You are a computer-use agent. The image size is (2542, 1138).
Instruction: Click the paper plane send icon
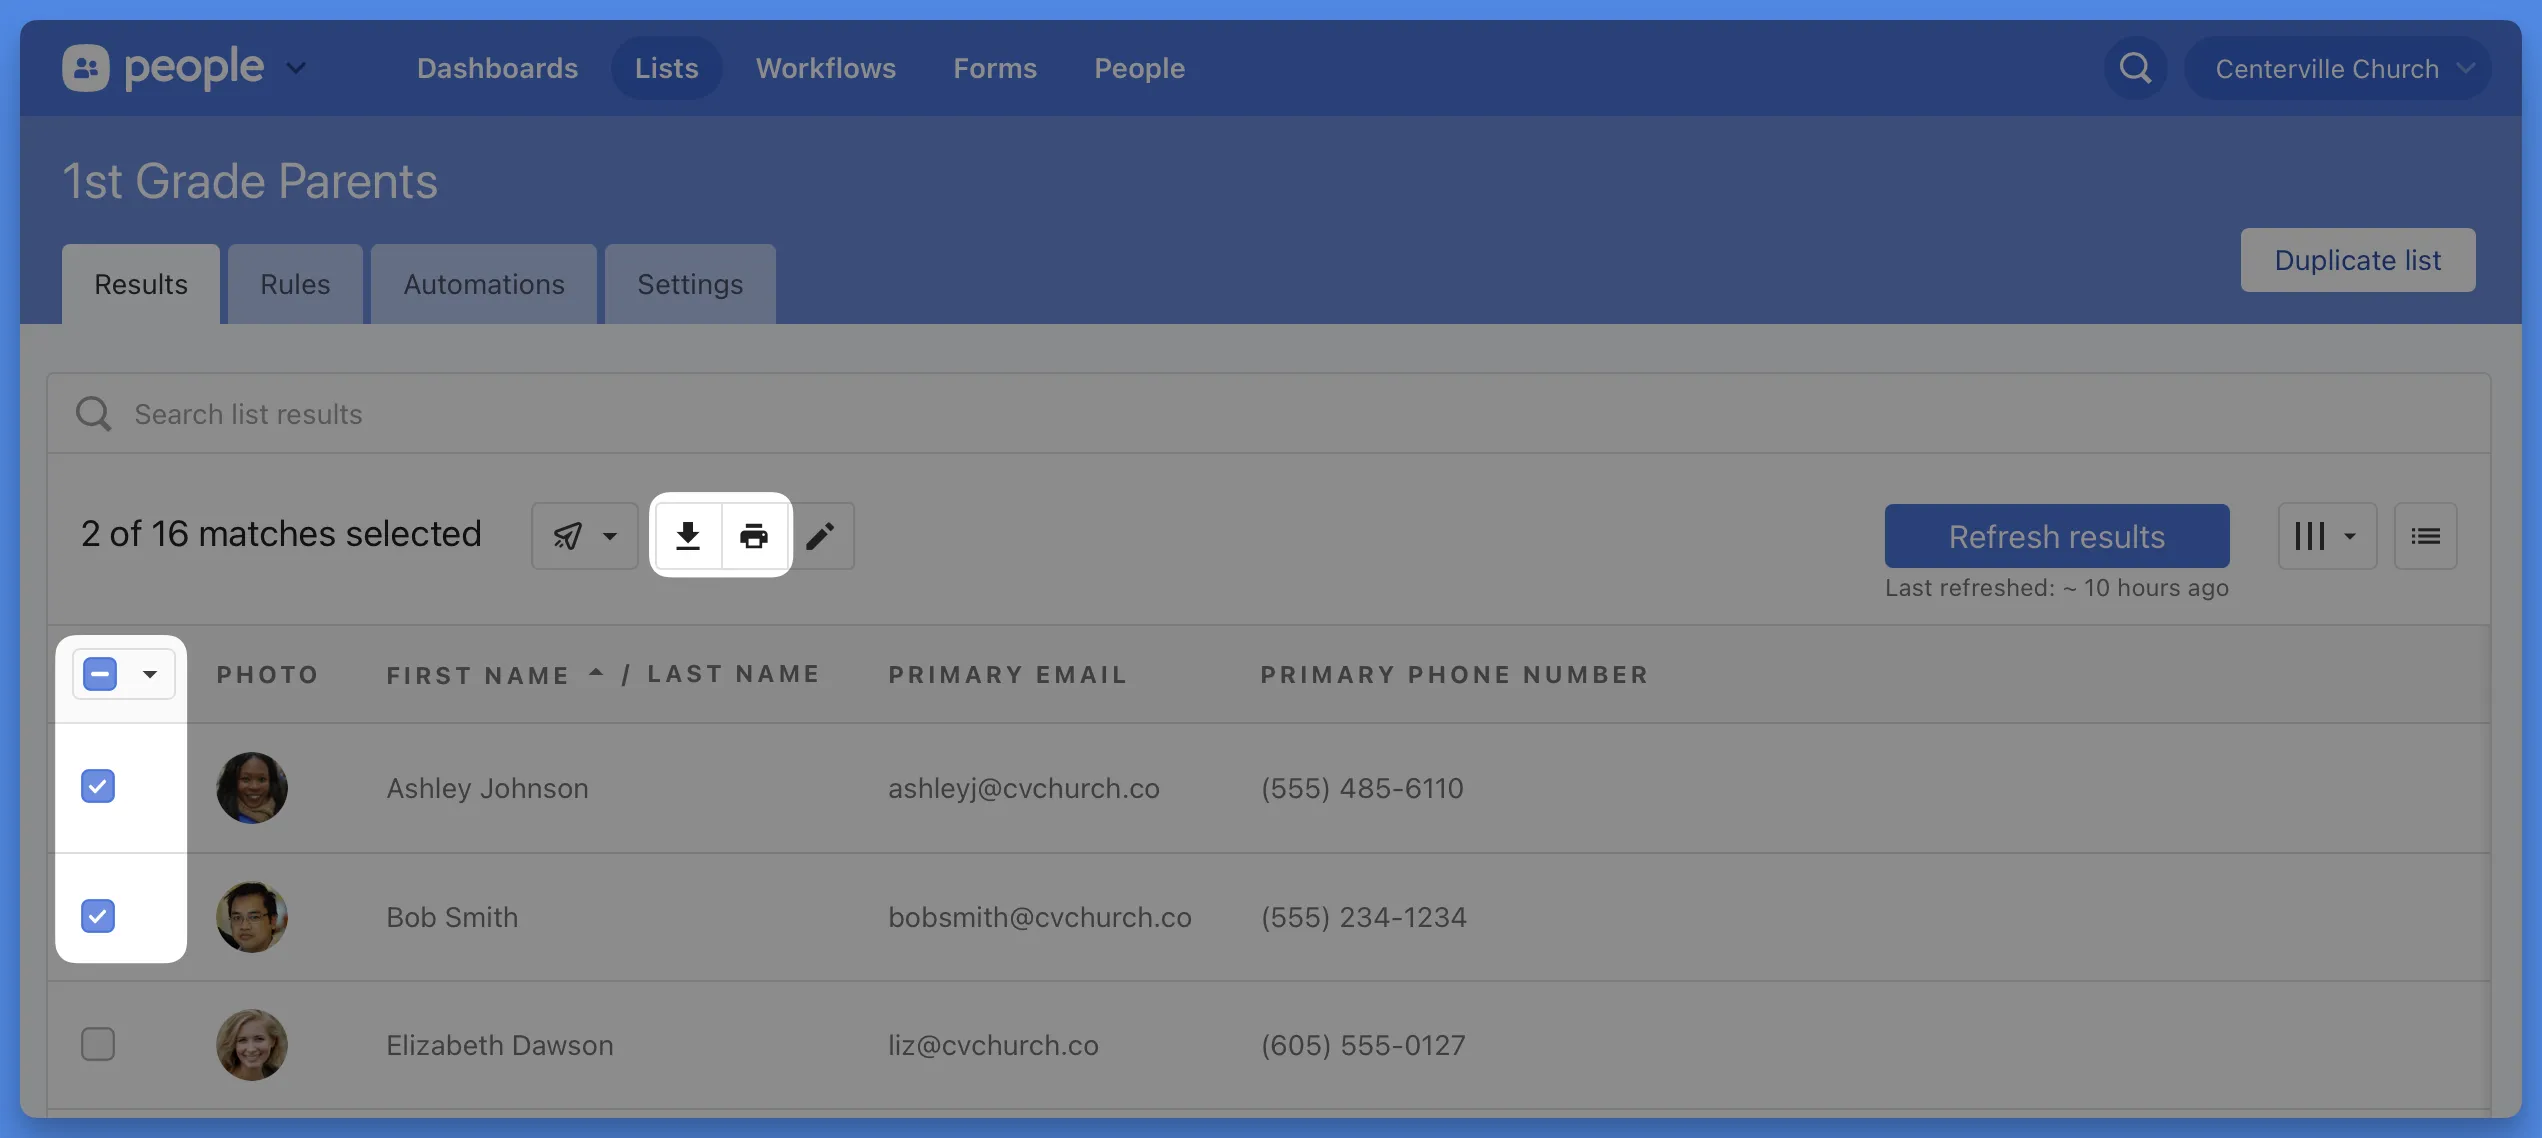568,536
